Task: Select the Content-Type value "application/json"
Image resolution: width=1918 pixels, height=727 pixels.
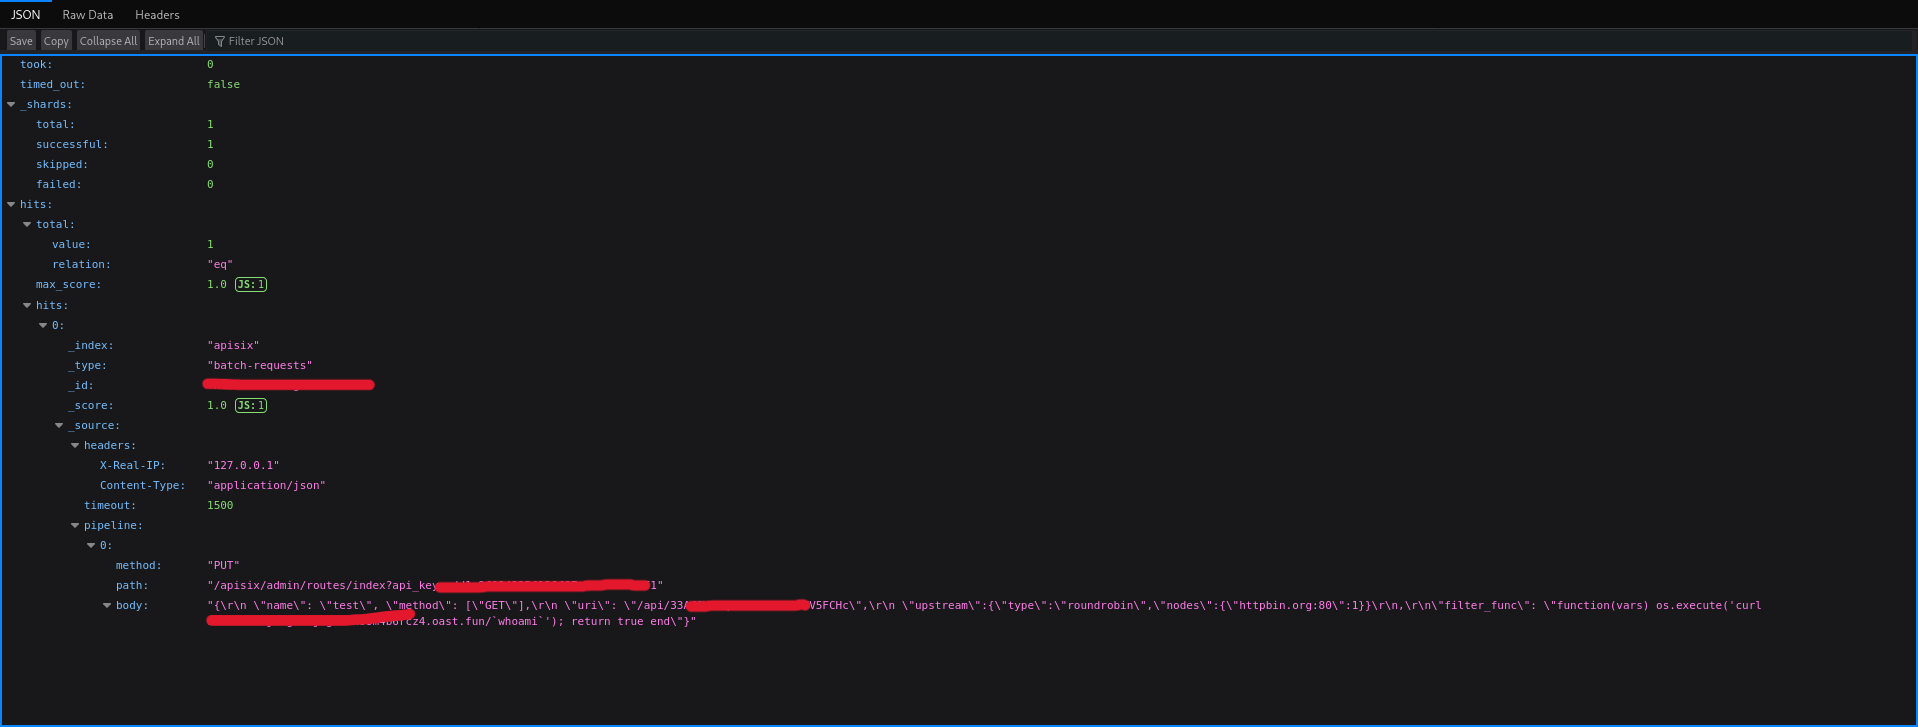Action: click(x=266, y=485)
